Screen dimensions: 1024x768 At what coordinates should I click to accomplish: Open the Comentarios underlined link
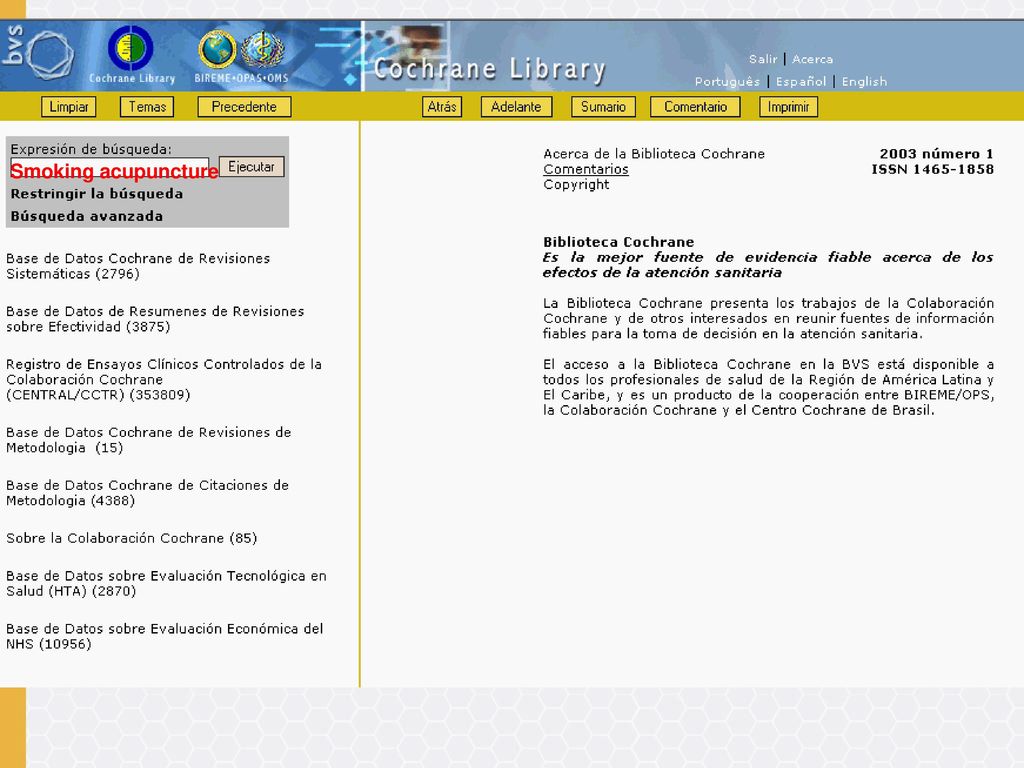(586, 169)
